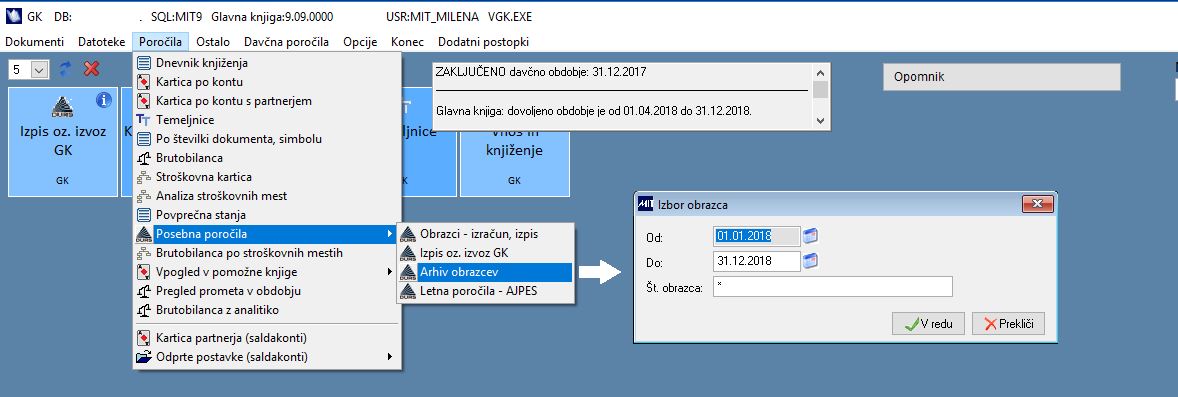Click scroll up arrow in message box
Screen dimensions: 1178x397
[x=820, y=73]
